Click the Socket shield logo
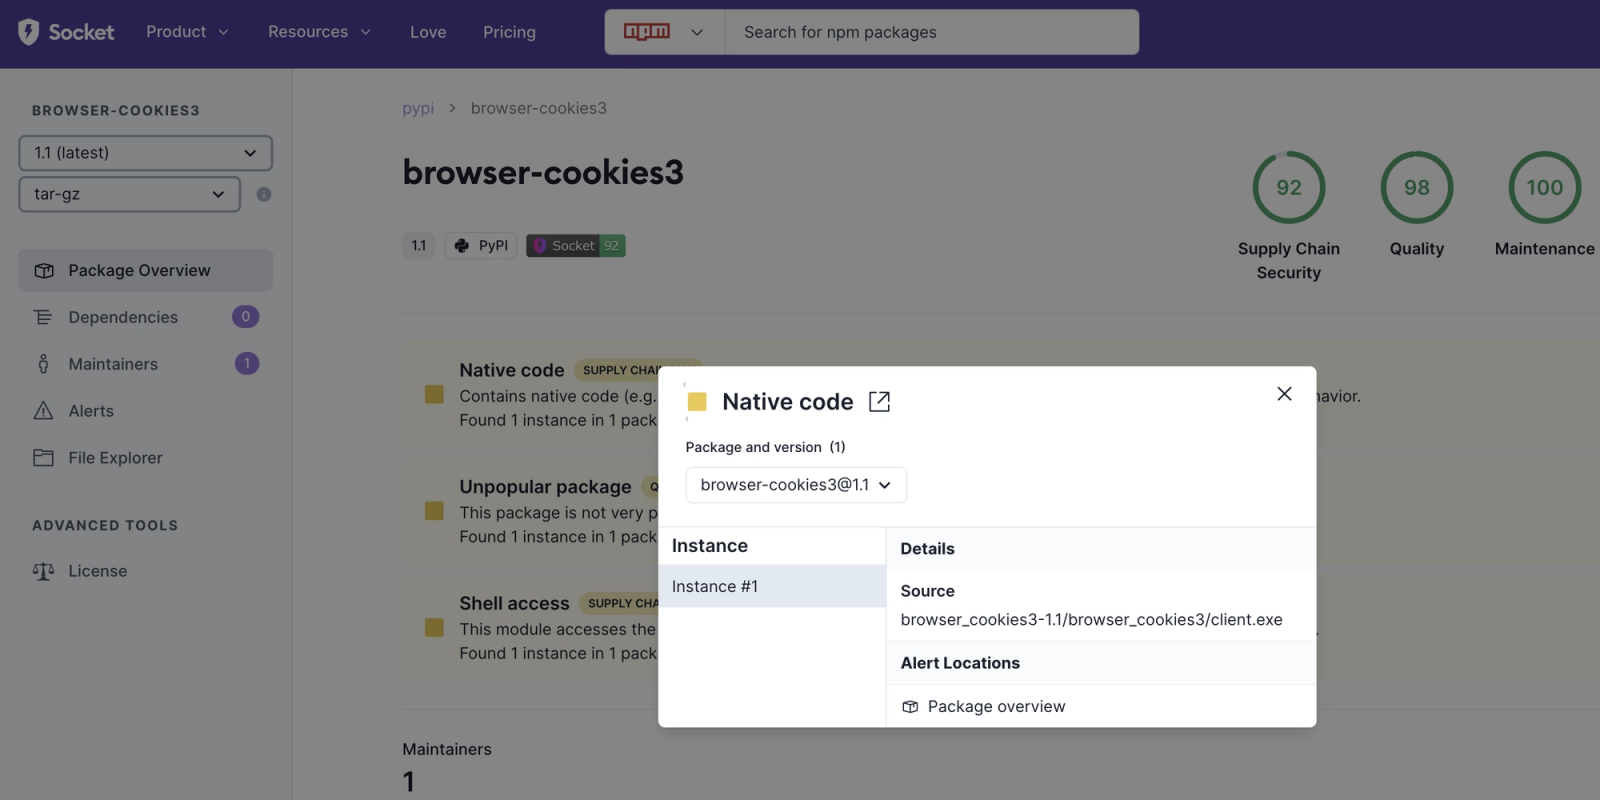The image size is (1600, 800). [28, 32]
